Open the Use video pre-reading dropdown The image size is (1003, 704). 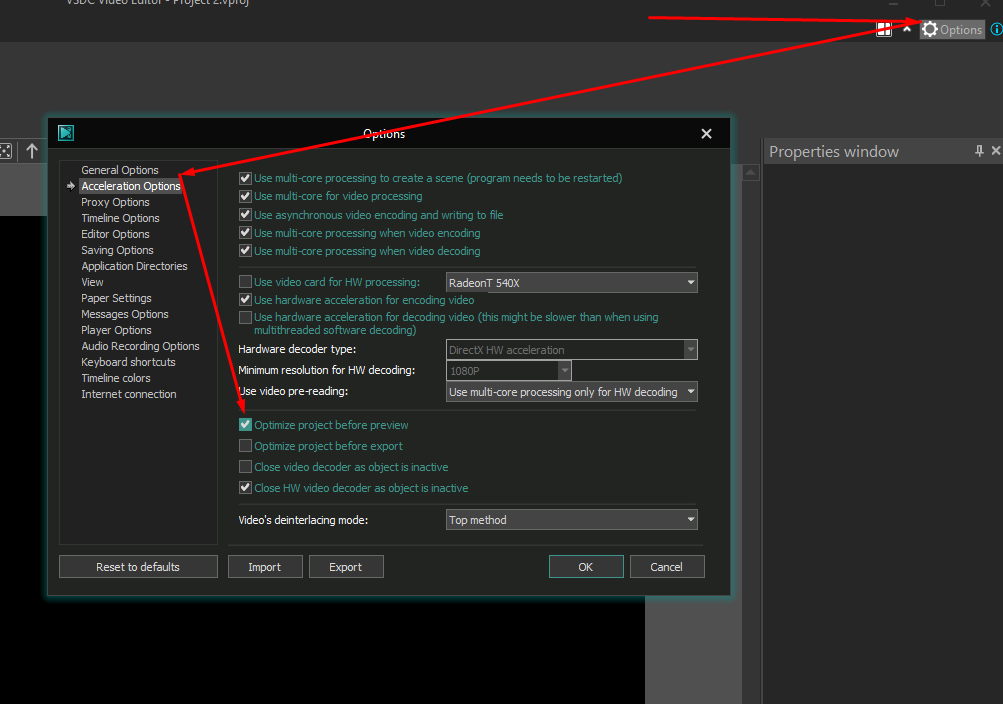coord(571,392)
